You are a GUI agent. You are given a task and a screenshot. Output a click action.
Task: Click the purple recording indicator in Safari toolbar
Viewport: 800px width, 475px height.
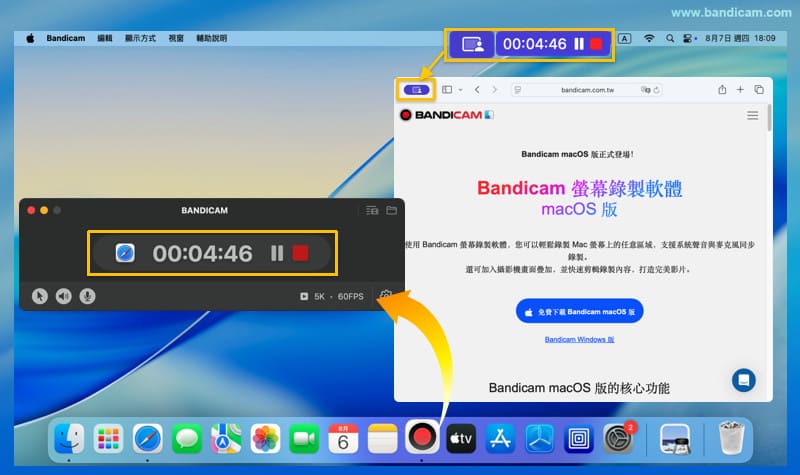[x=416, y=90]
